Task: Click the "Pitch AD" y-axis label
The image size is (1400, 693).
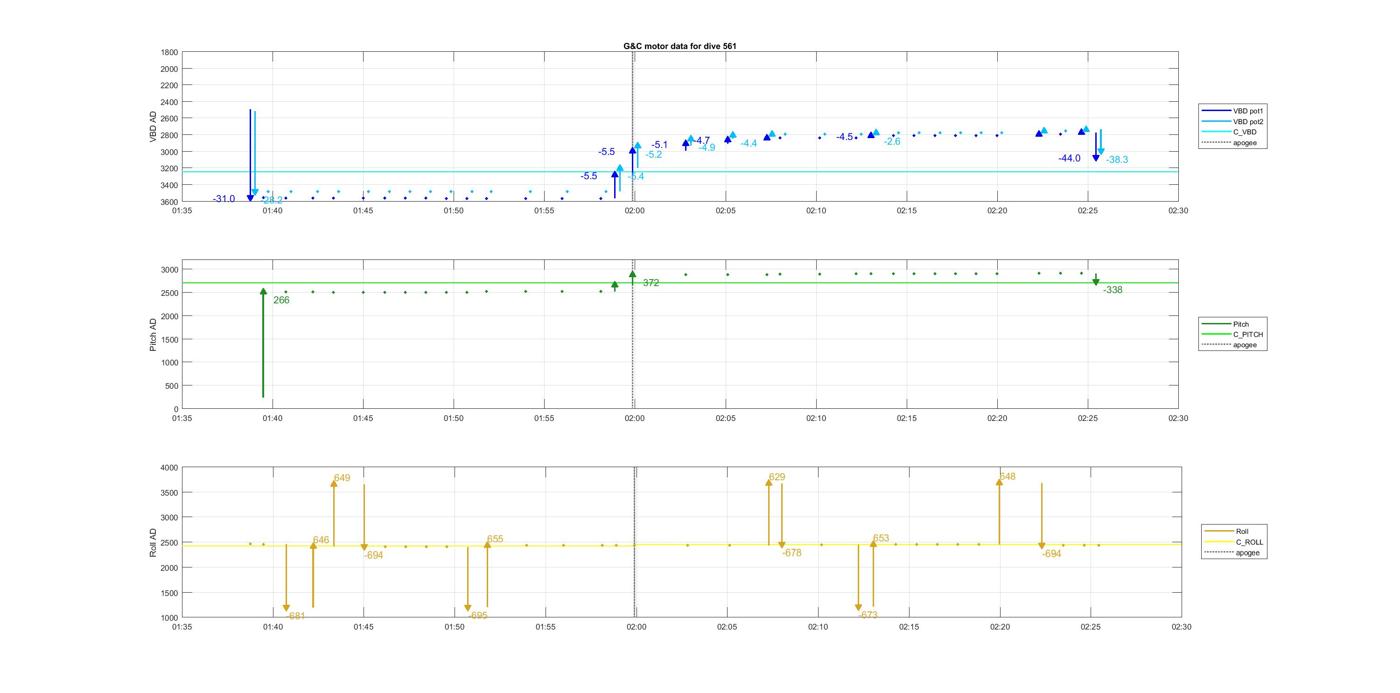Action: (154, 336)
